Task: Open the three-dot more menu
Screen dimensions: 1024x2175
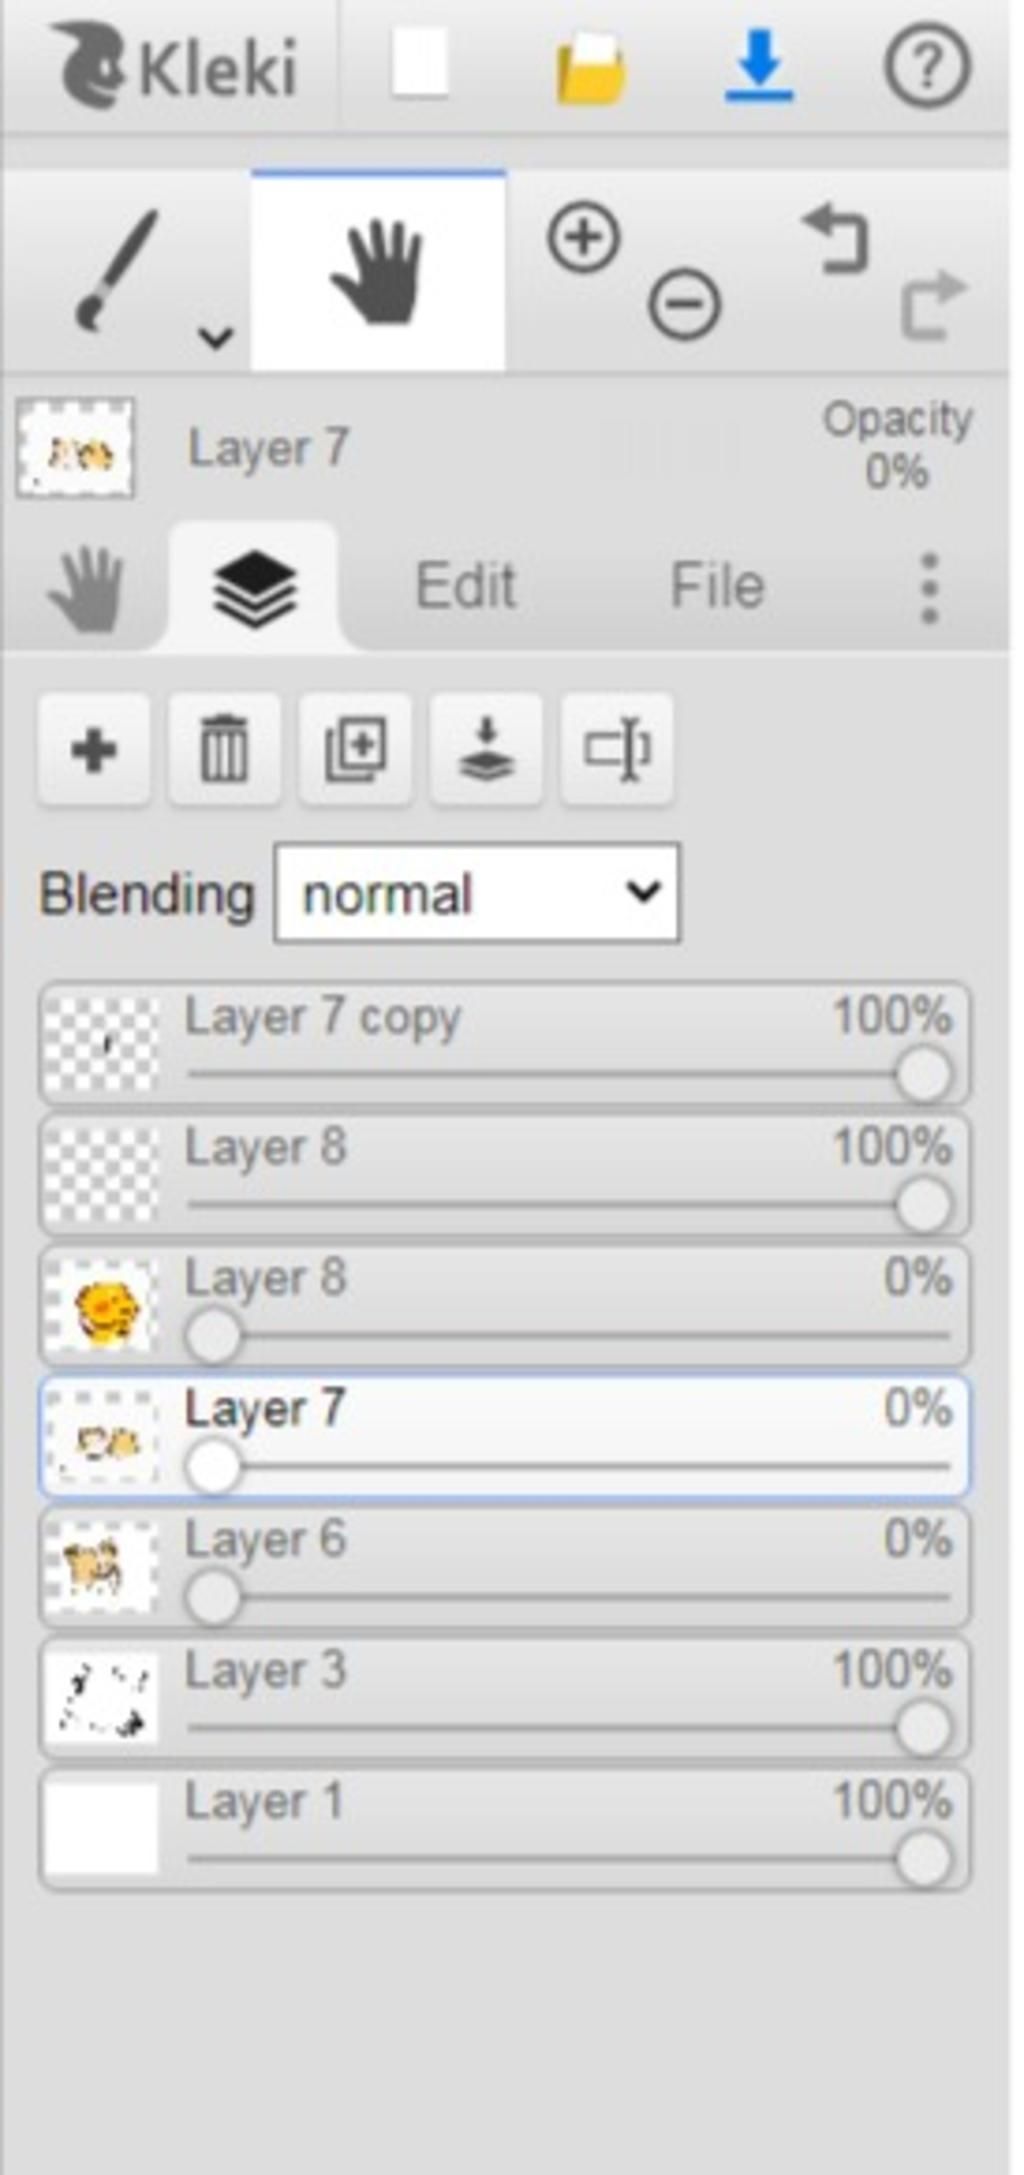Action: coord(929,588)
